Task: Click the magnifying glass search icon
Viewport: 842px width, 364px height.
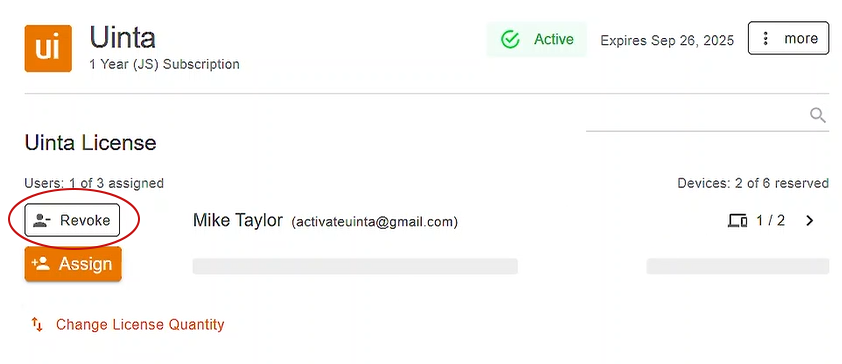Action: (817, 115)
